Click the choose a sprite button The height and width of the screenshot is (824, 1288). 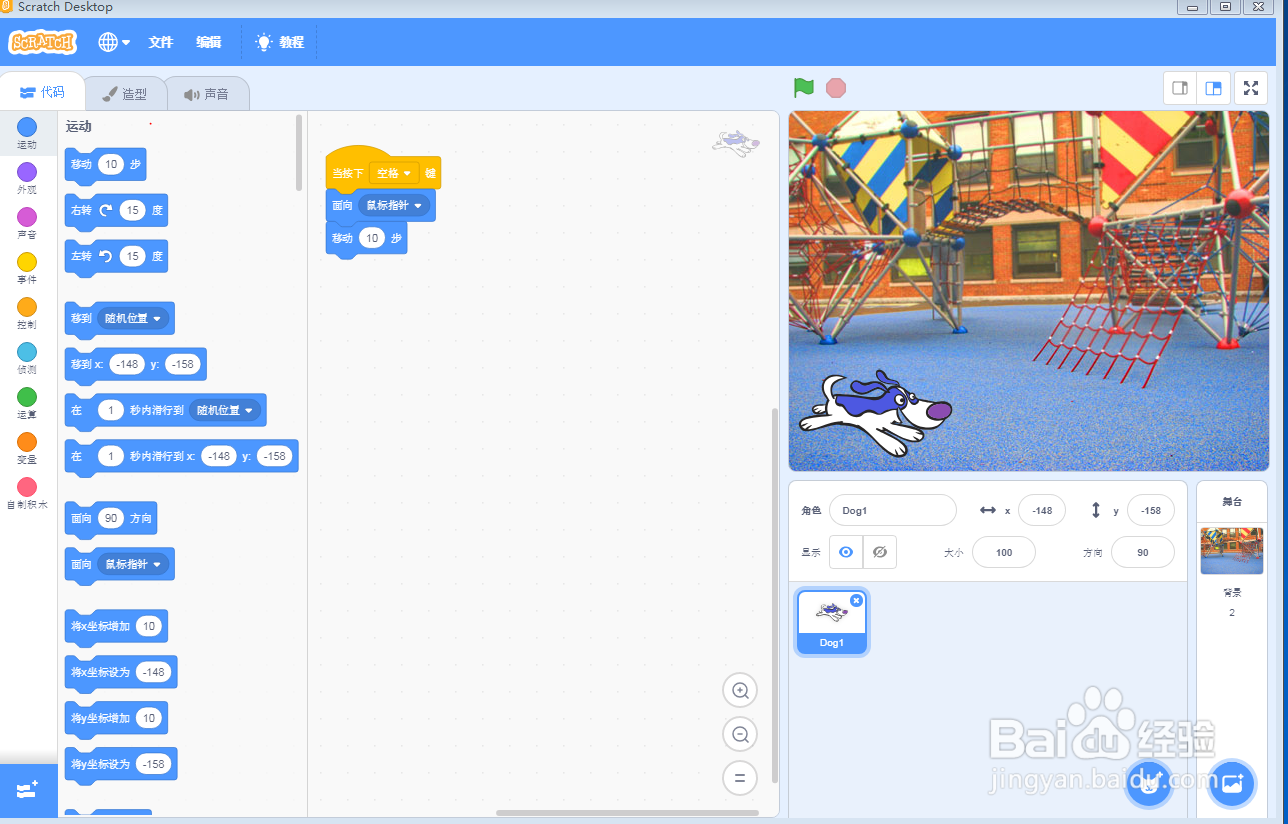tap(1150, 784)
